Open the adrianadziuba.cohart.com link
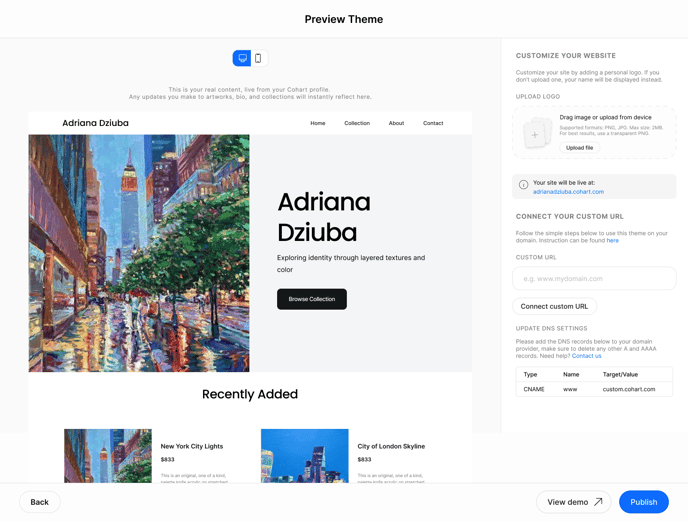Image resolution: width=688 pixels, height=521 pixels. pyautogui.click(x=568, y=191)
